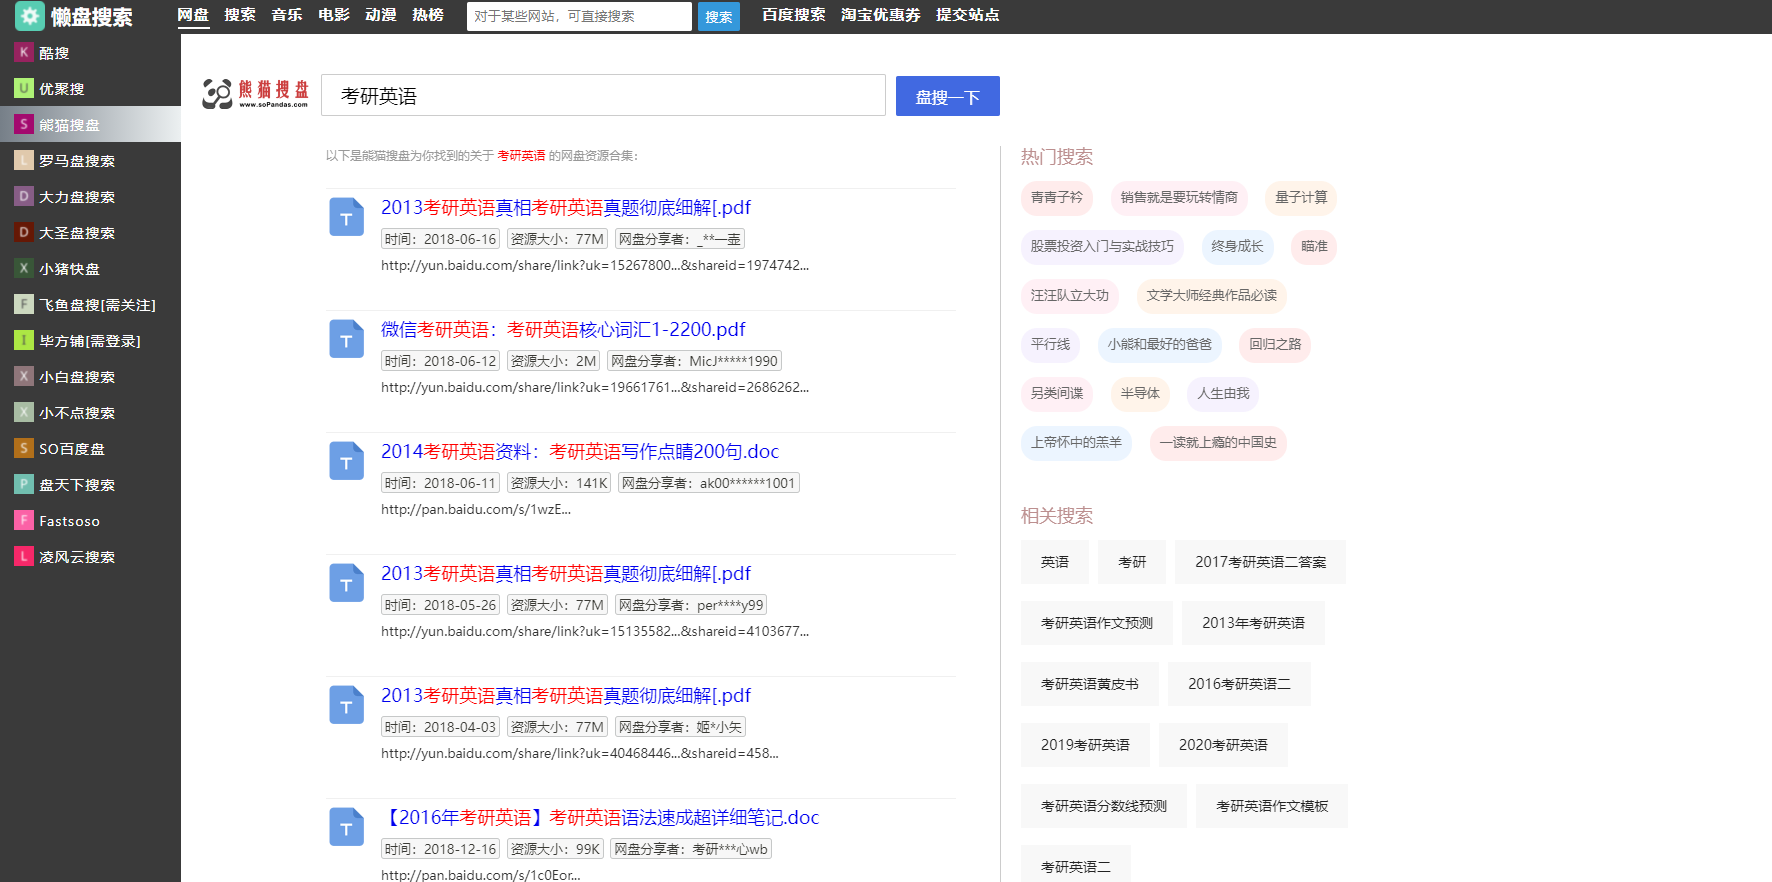
Task: Select hot search tag 一读就上瘾的中国史
Action: point(1218,443)
